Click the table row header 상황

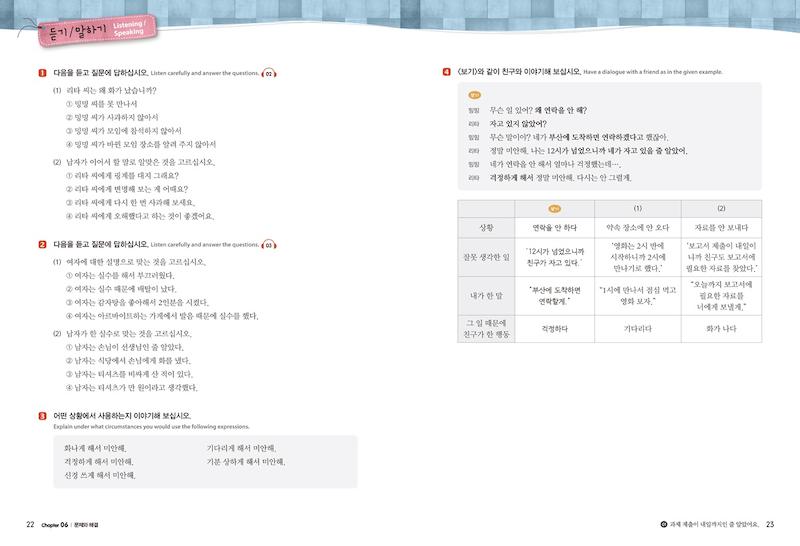pos(487,228)
